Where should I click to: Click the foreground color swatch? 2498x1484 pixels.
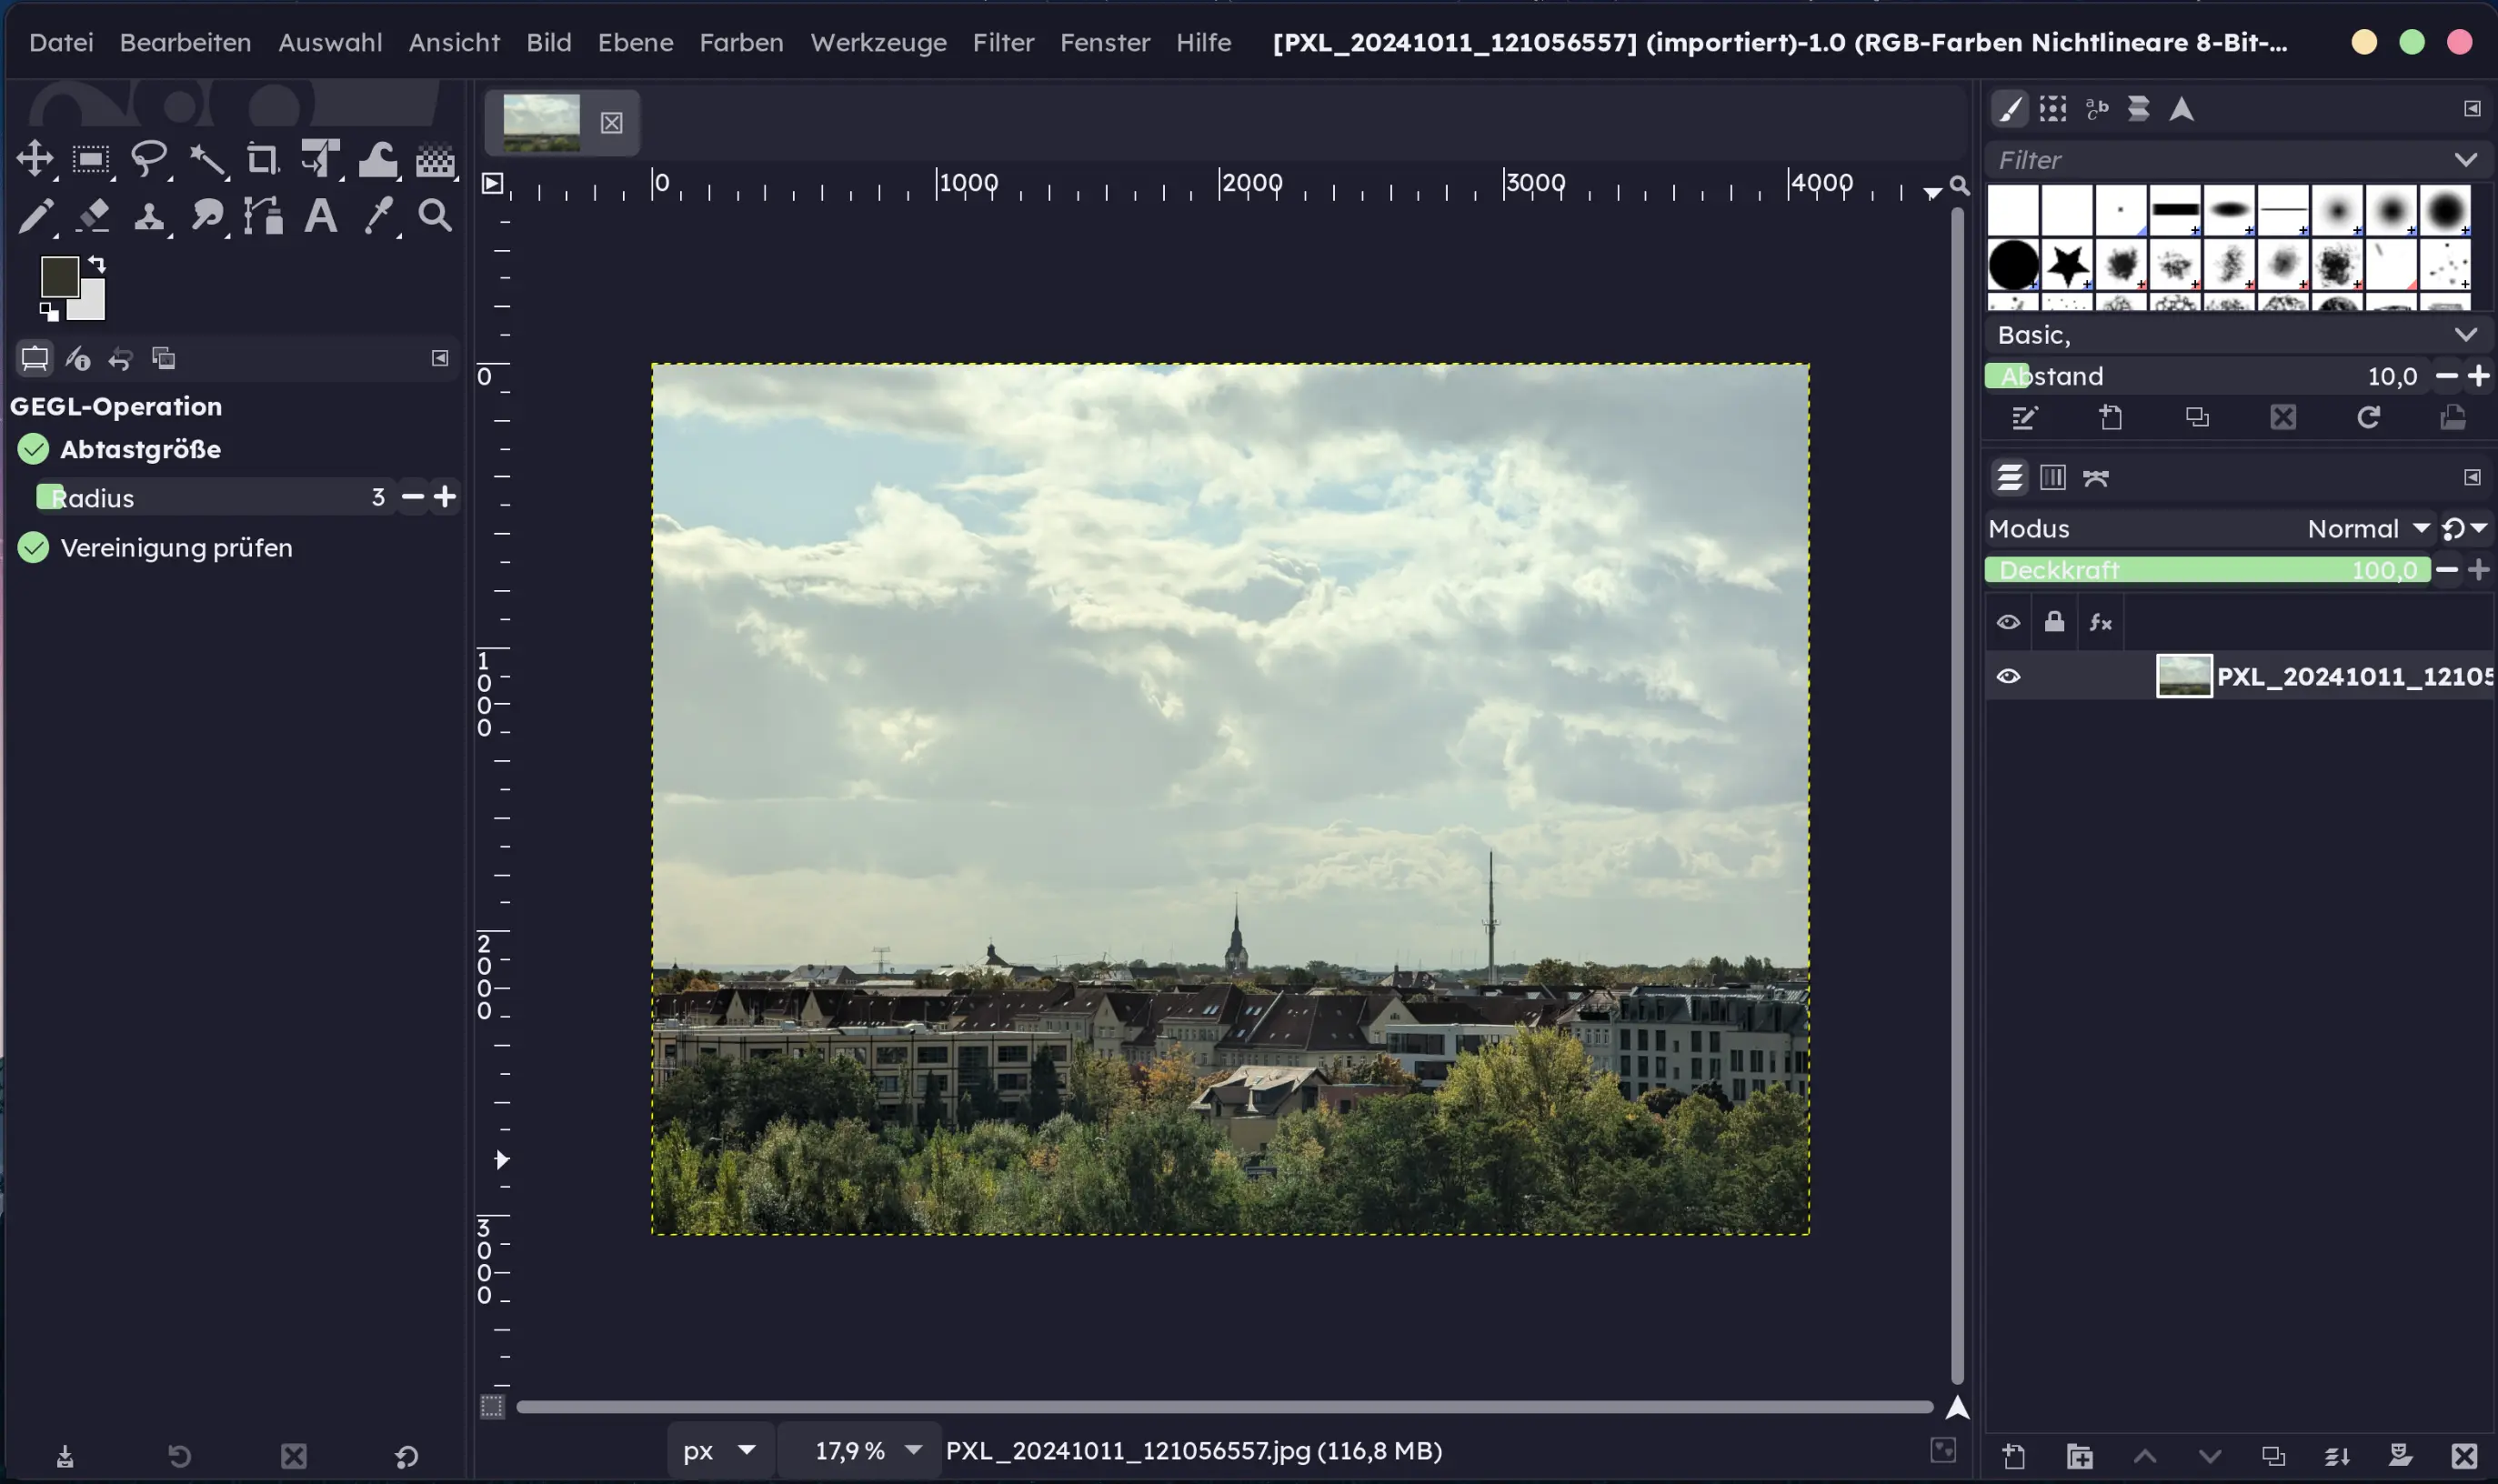[x=58, y=277]
